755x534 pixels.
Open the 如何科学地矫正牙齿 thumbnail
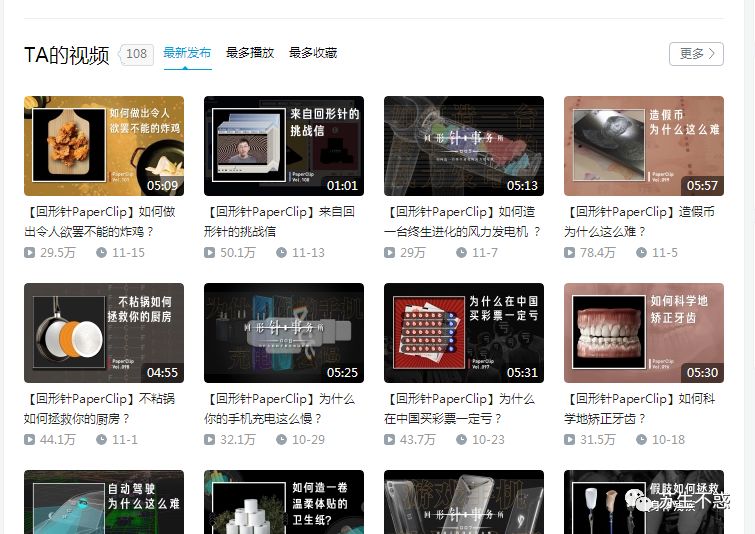(644, 333)
